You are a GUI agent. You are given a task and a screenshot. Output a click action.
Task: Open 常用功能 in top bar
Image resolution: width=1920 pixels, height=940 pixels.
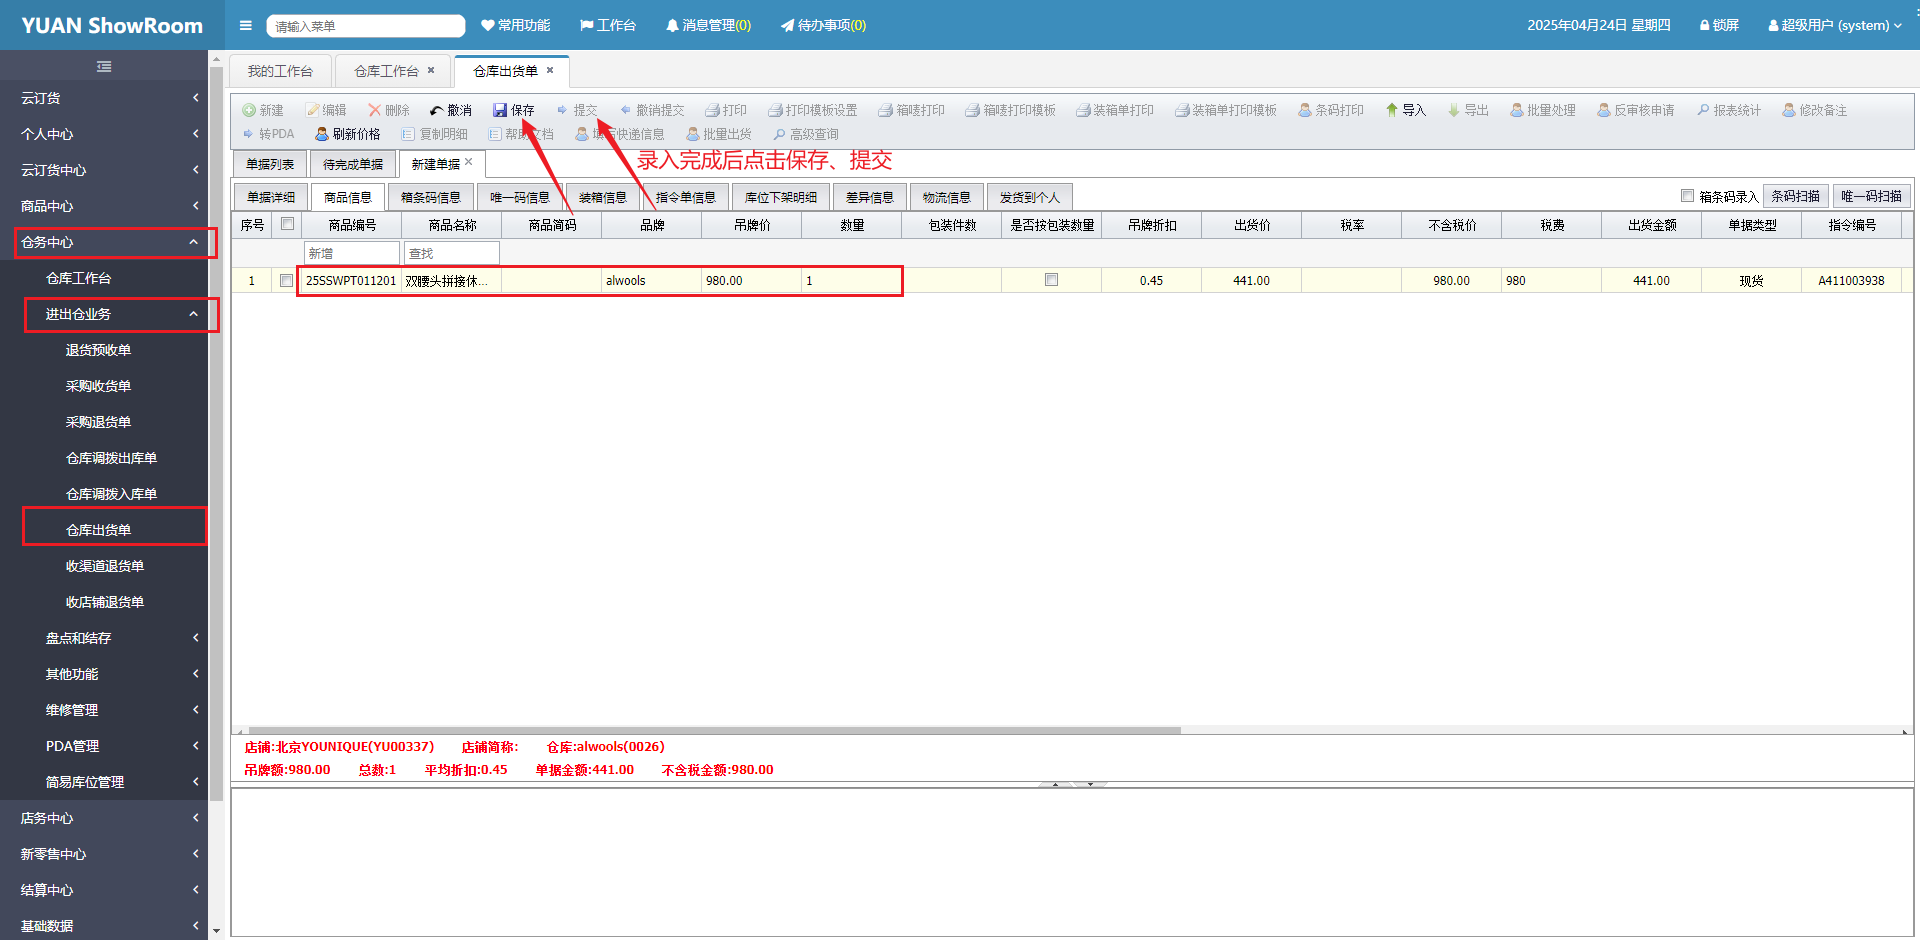coord(516,25)
